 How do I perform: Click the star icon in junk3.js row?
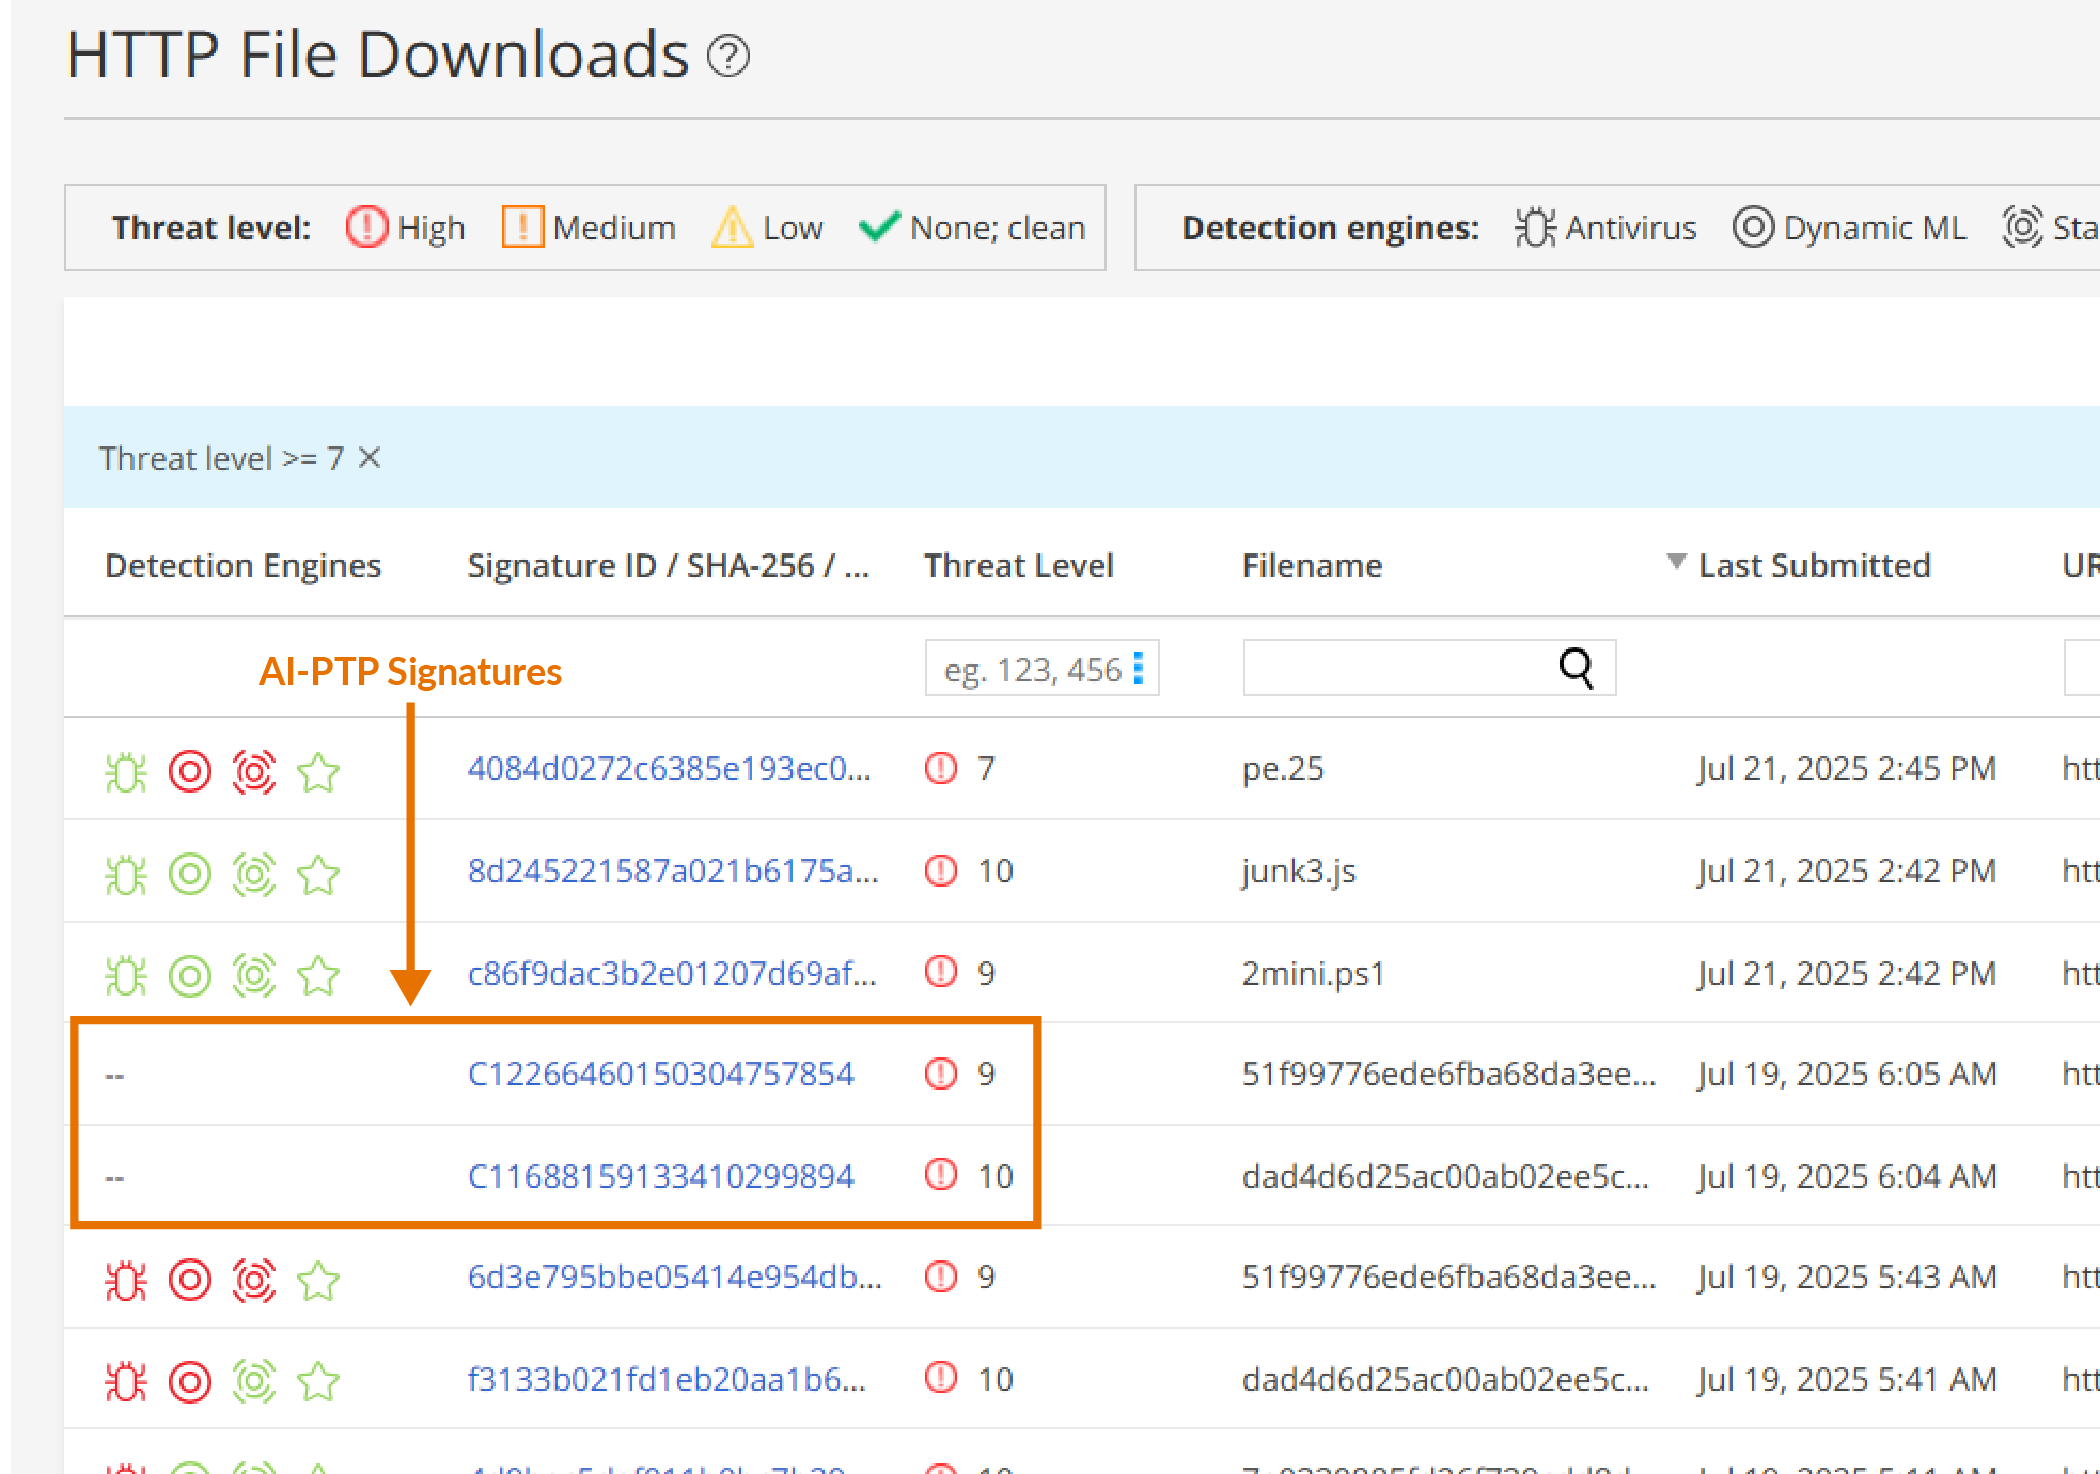tap(319, 874)
